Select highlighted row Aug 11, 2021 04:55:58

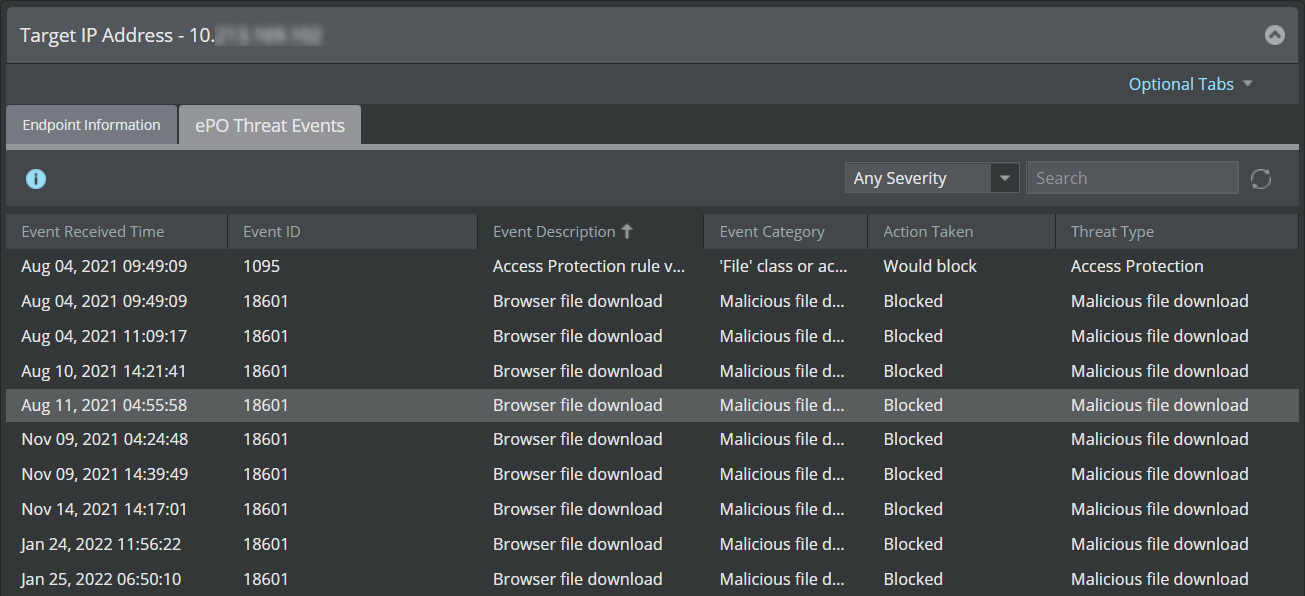tap(652, 405)
